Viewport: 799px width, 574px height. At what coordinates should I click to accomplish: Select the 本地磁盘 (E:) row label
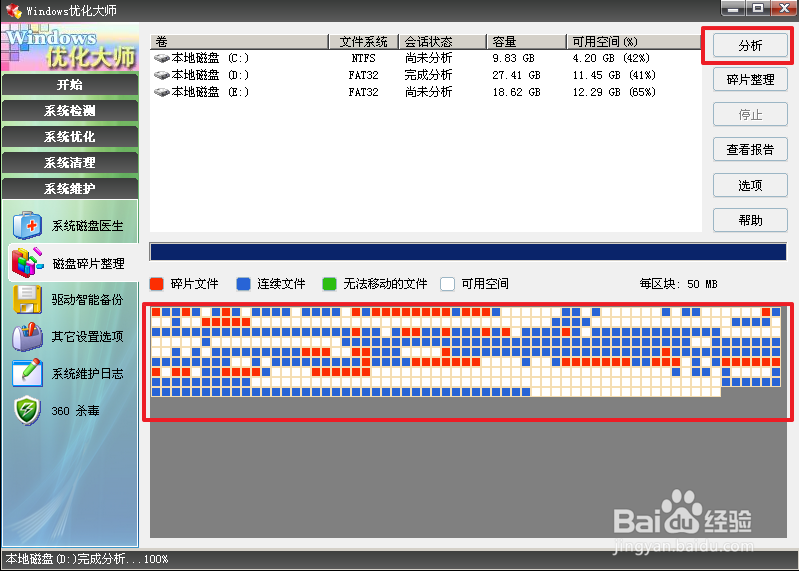tap(210, 92)
